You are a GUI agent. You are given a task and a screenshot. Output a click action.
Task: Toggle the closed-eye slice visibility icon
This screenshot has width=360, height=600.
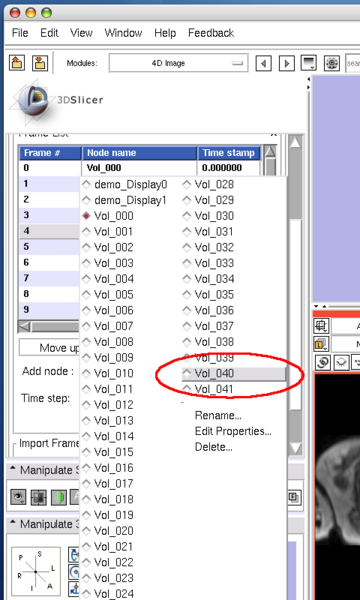[341, 362]
